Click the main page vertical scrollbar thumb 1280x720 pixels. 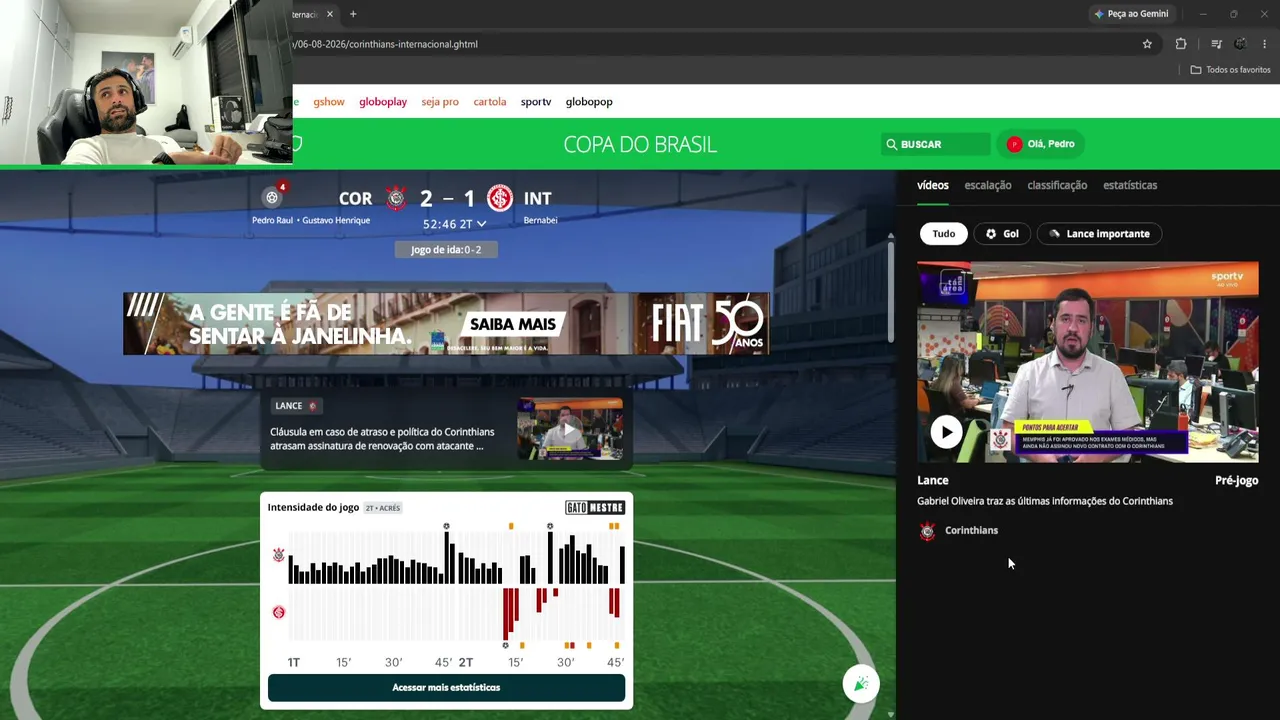point(890,292)
